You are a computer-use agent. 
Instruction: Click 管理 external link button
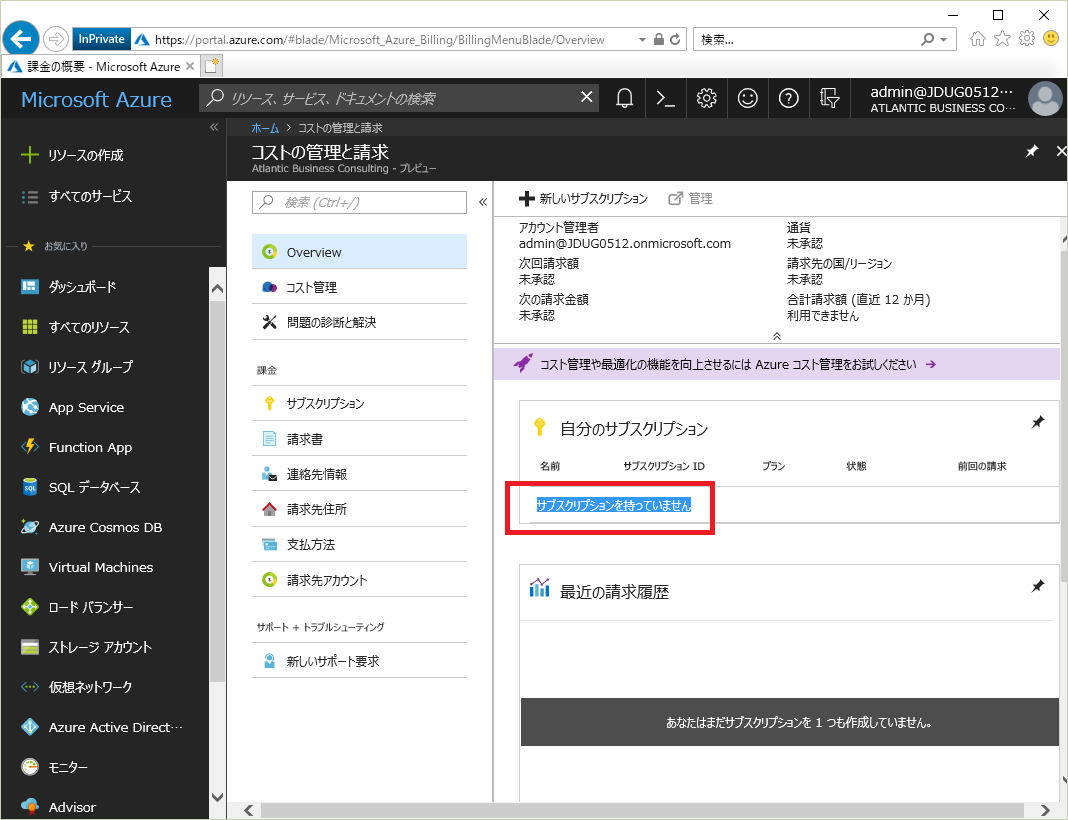point(690,198)
